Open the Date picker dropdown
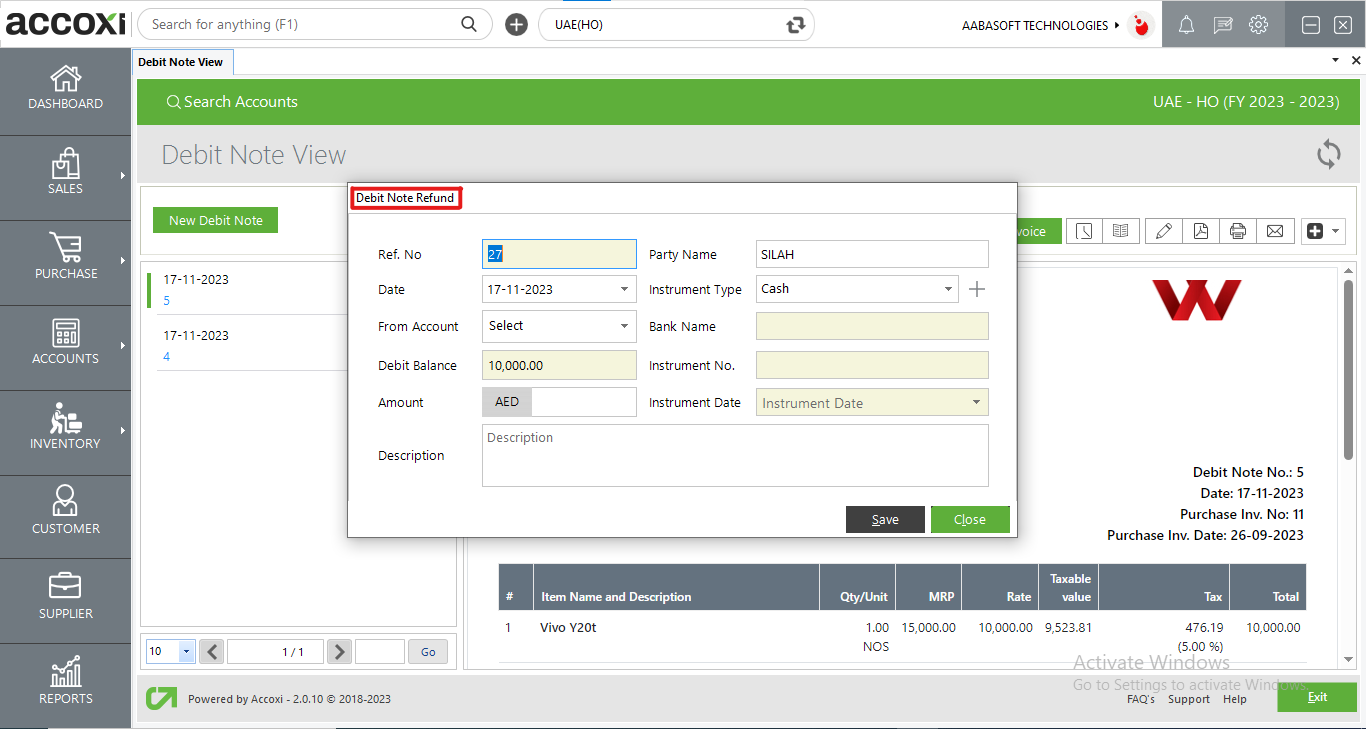 tap(624, 290)
